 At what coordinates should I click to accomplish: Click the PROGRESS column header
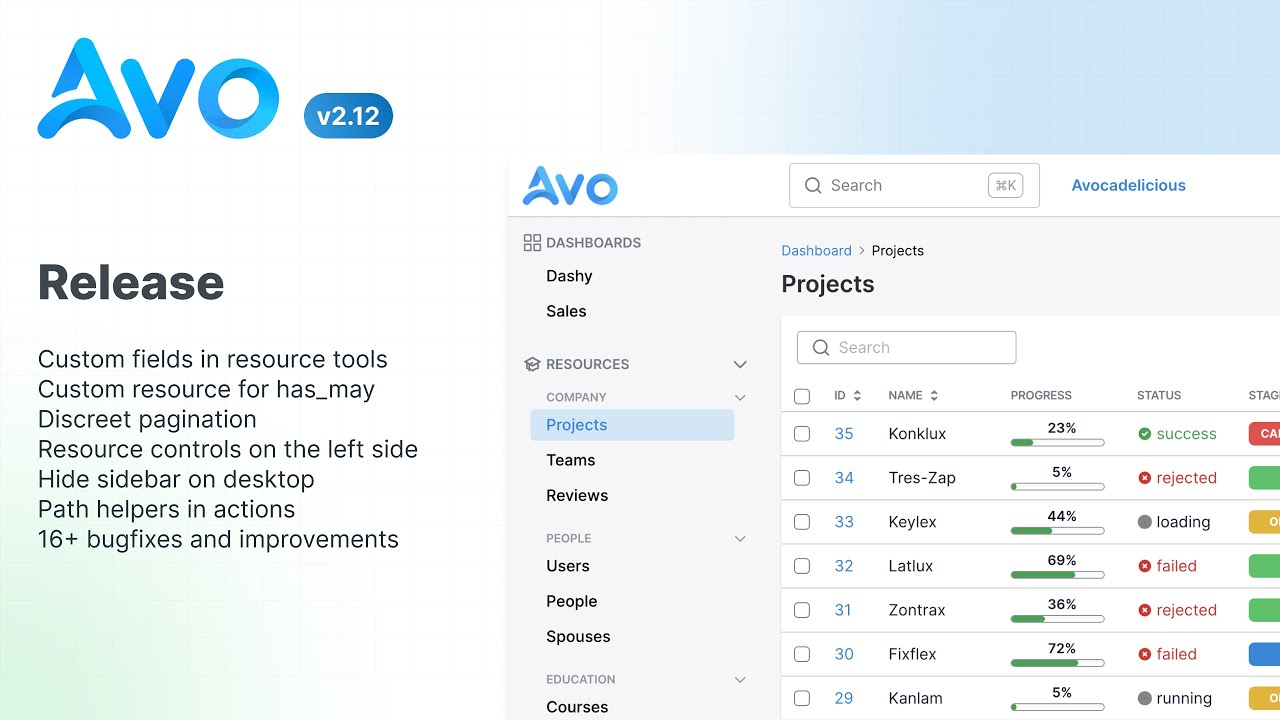click(1041, 396)
